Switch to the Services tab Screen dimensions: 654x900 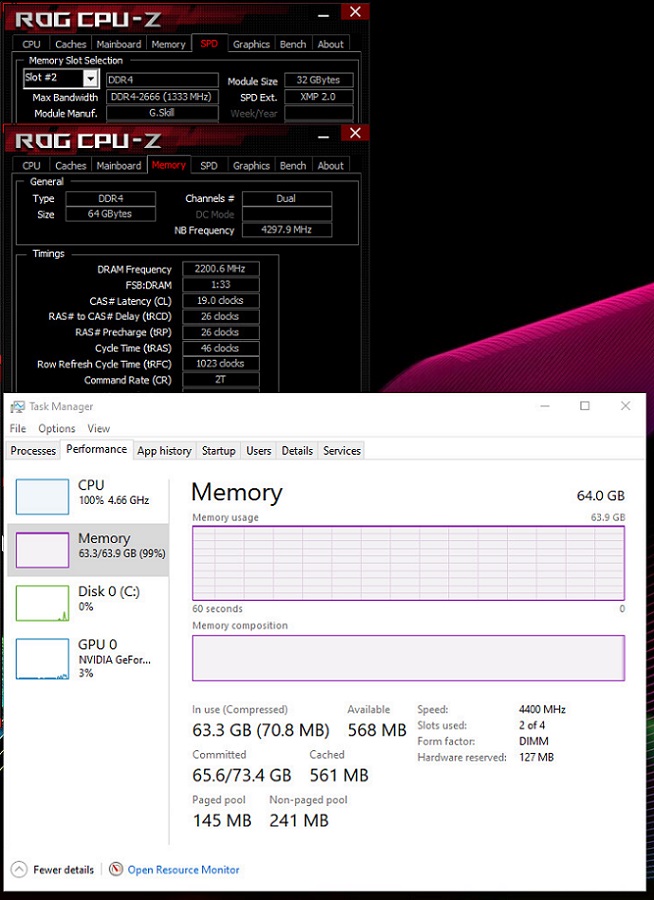pos(342,451)
